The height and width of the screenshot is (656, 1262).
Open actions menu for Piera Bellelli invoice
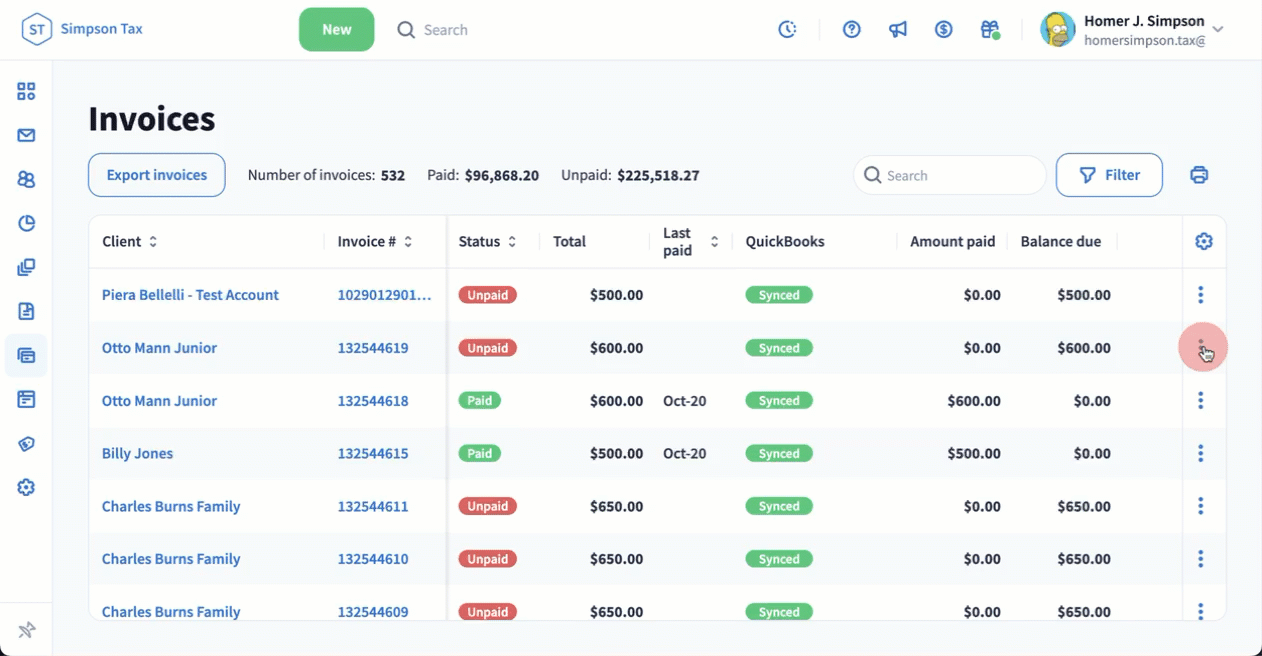(1200, 295)
